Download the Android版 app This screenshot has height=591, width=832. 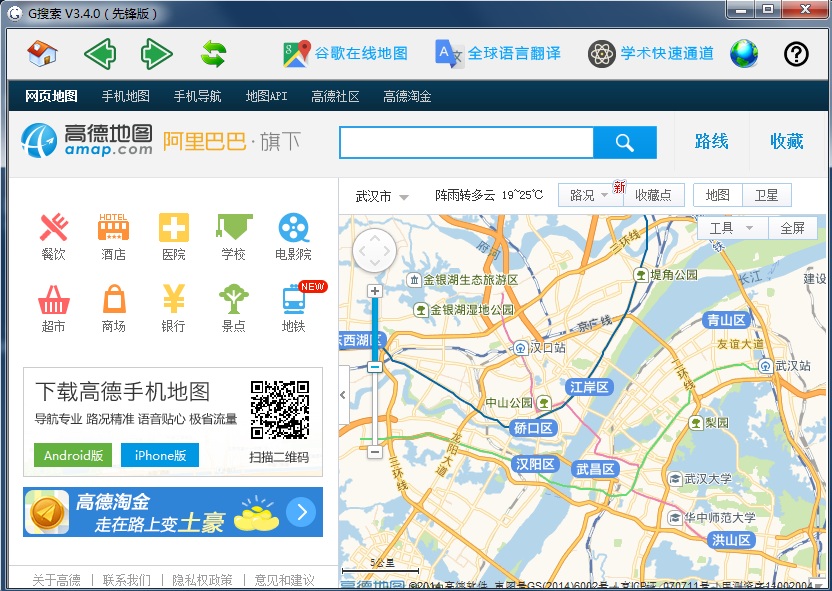(x=73, y=455)
